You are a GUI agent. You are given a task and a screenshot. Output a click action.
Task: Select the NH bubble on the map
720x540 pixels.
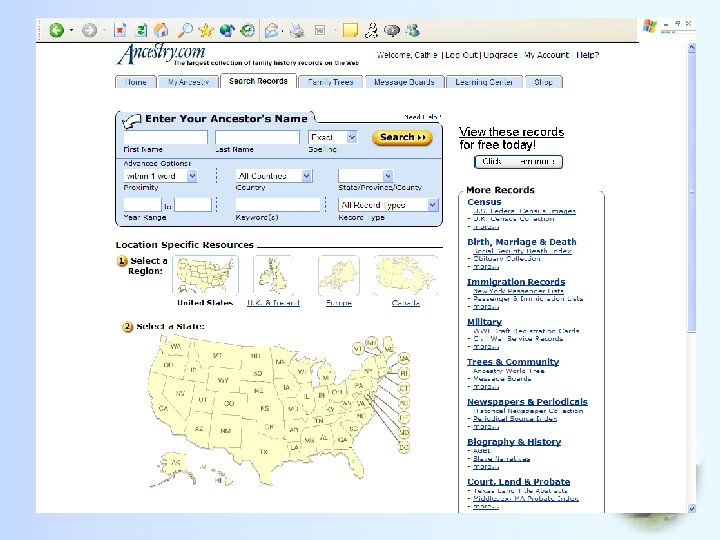371,343
